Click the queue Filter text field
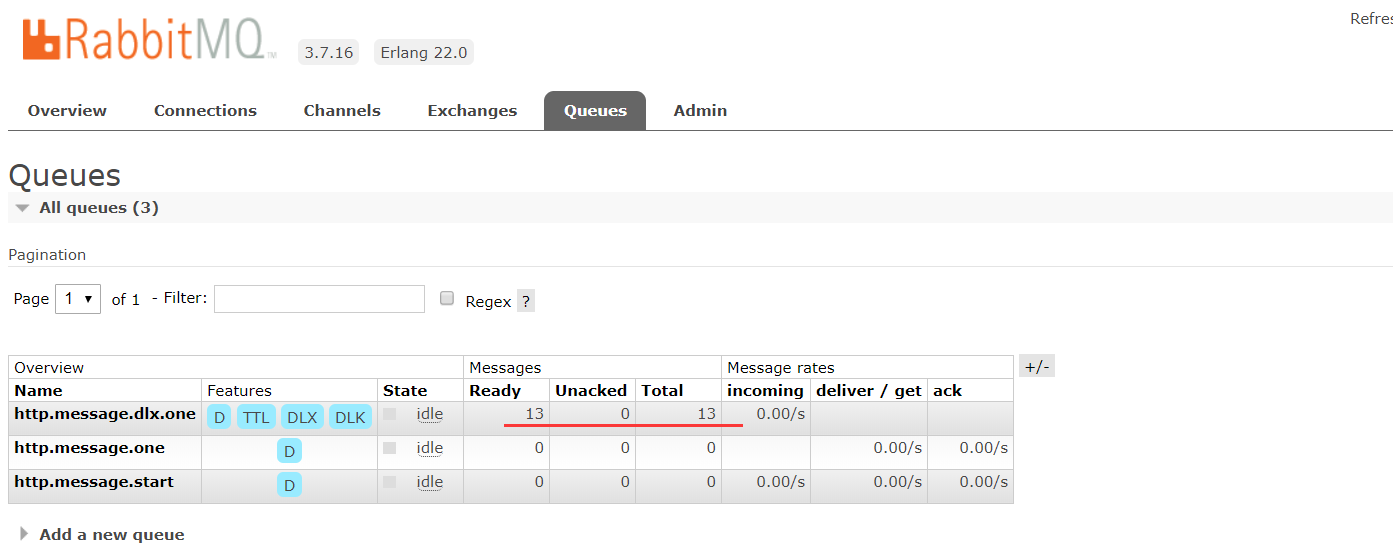1393x547 pixels. [x=319, y=299]
